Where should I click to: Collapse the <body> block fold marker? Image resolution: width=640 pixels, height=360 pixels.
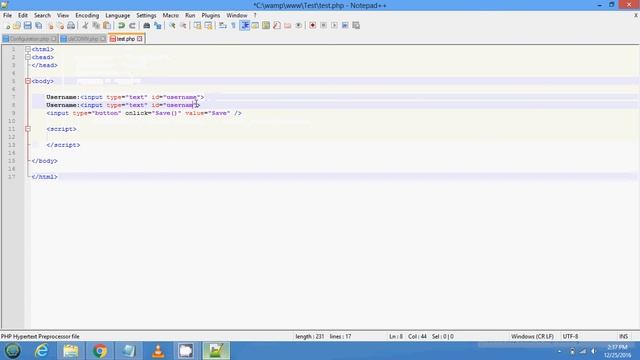click(x=28, y=81)
